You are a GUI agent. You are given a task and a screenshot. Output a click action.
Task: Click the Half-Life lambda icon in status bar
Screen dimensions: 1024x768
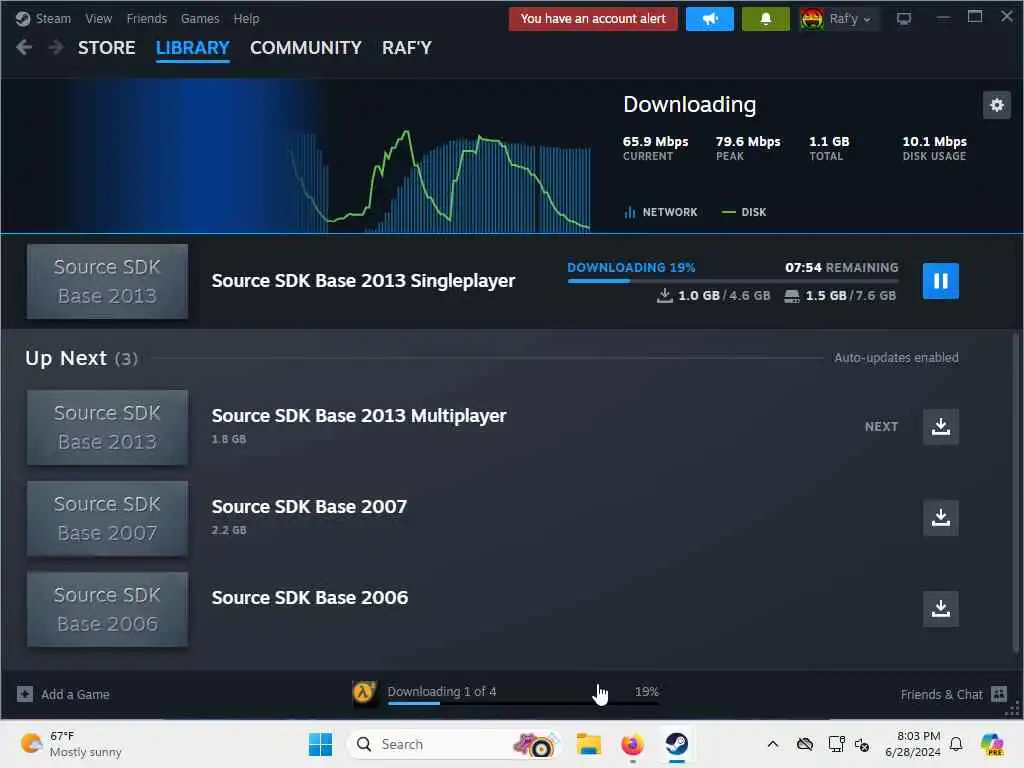[364, 692]
